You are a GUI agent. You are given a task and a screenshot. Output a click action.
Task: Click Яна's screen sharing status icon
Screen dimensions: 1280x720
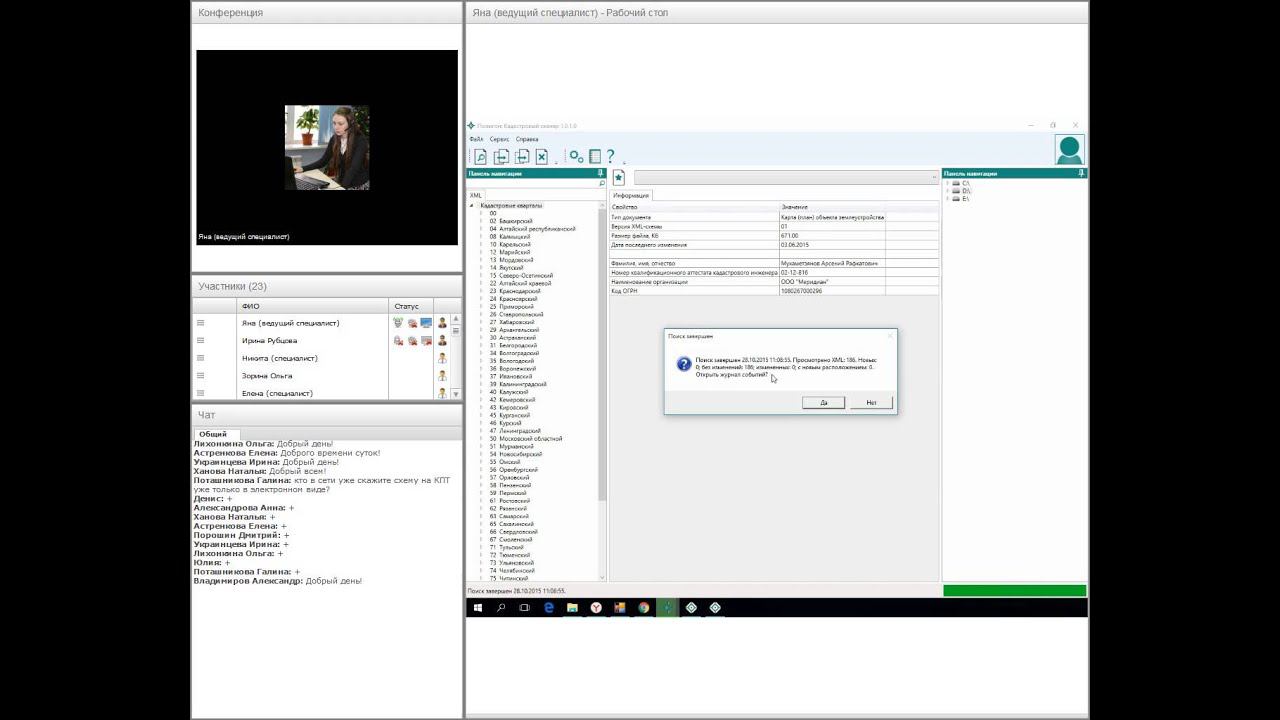tap(426, 323)
